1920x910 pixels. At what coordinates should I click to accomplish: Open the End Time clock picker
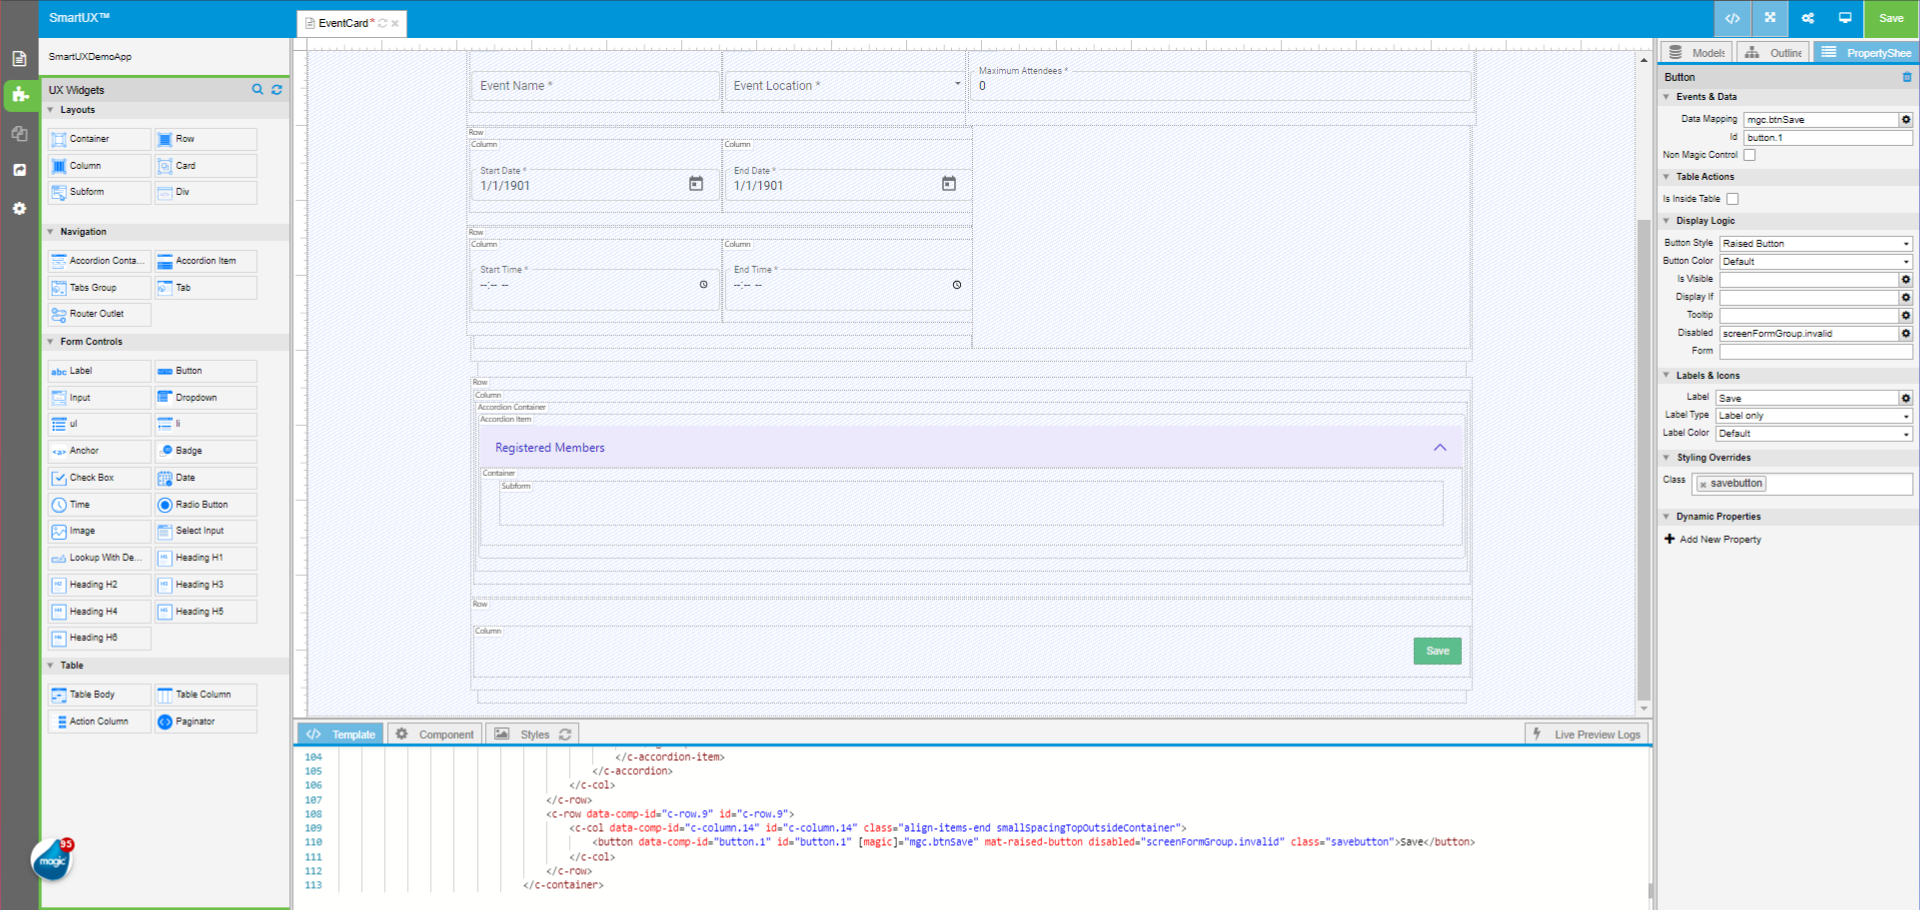click(x=957, y=285)
